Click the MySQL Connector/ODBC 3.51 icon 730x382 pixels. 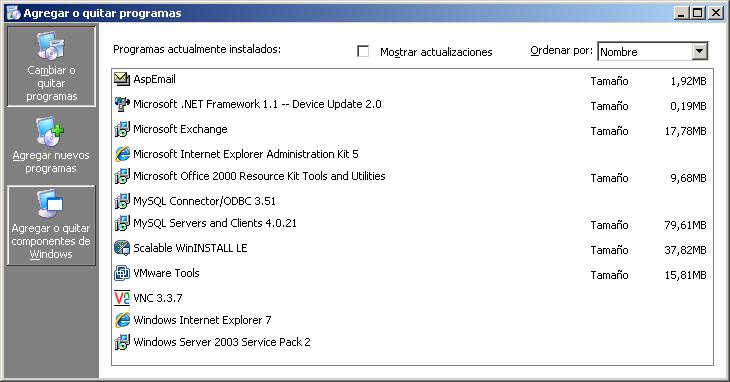click(x=122, y=201)
